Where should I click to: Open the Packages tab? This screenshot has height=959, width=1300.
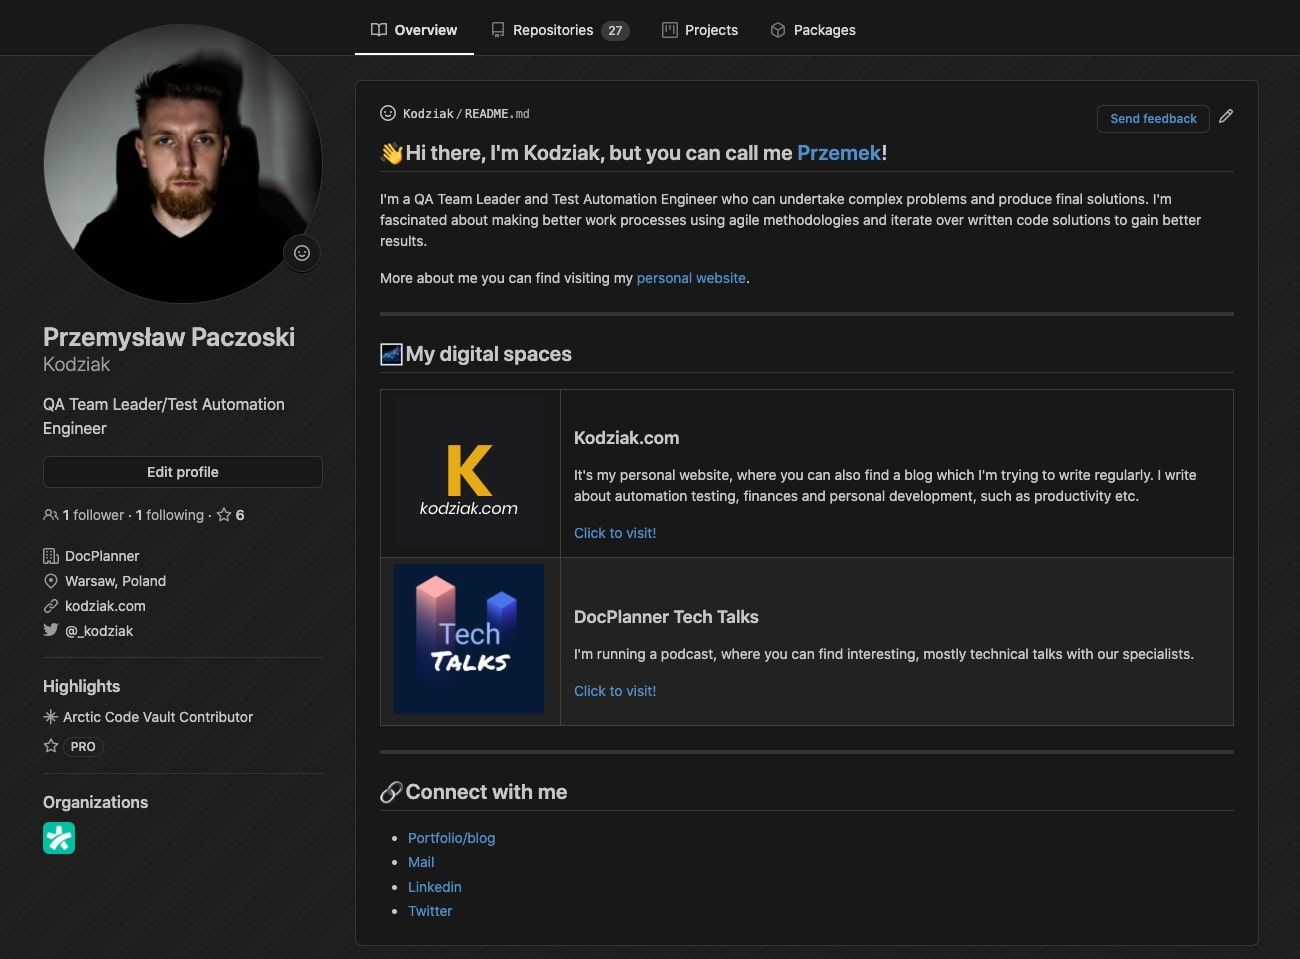813,30
